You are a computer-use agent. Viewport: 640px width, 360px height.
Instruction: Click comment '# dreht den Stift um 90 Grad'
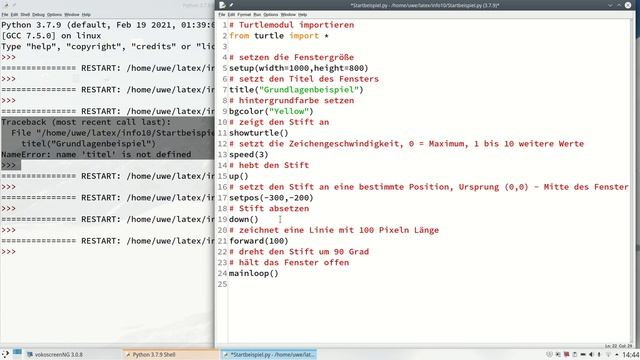299,252
